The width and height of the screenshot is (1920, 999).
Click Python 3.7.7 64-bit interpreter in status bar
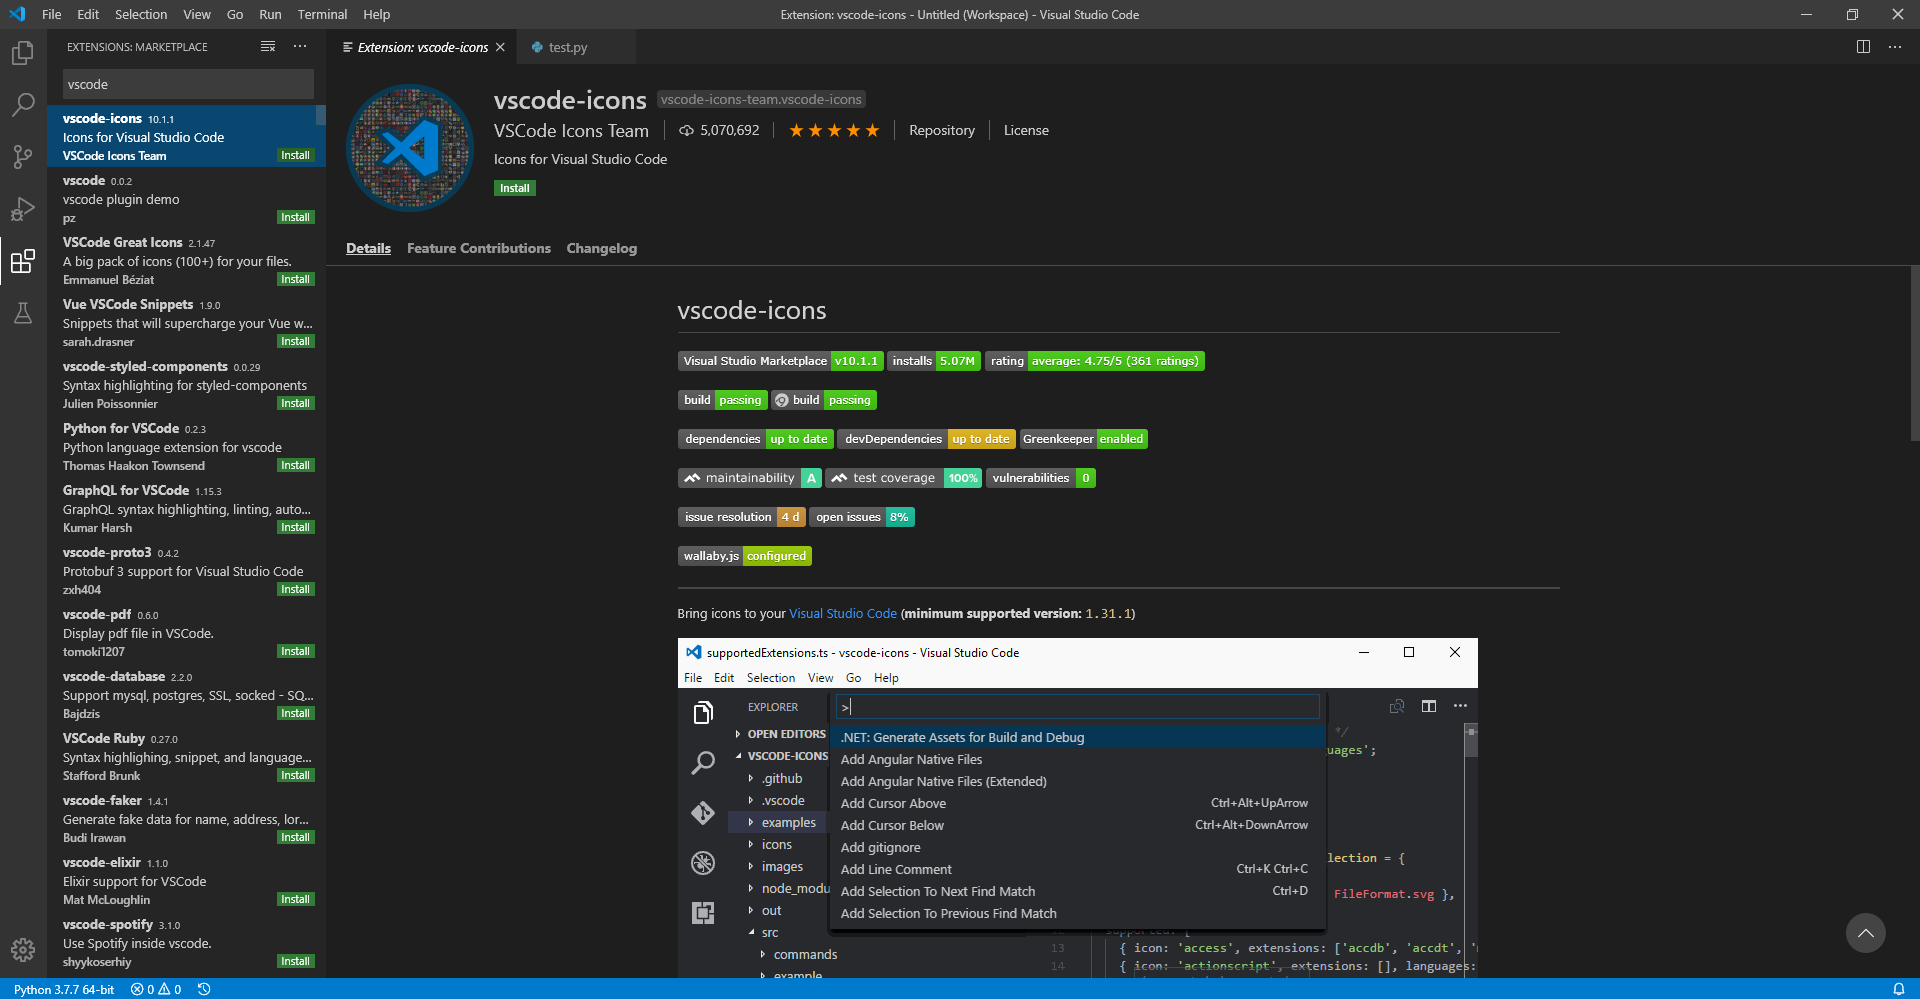[x=64, y=989]
